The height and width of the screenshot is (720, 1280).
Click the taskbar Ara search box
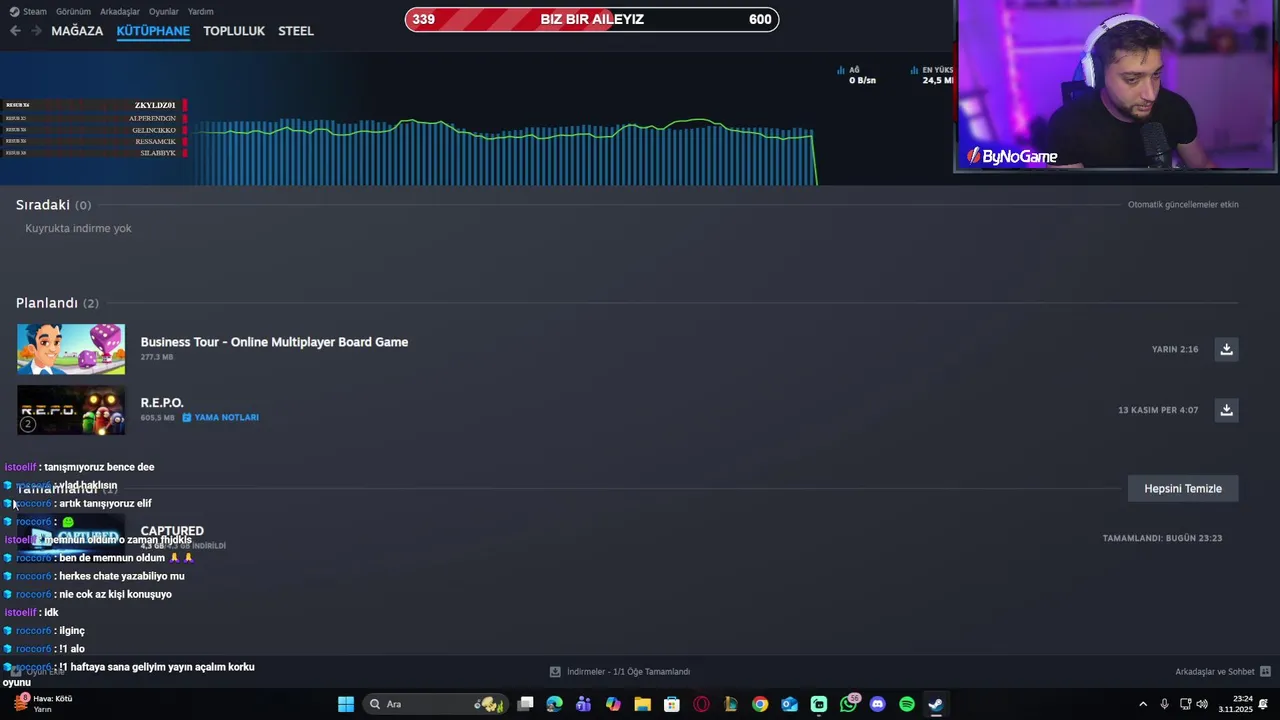pos(437,704)
